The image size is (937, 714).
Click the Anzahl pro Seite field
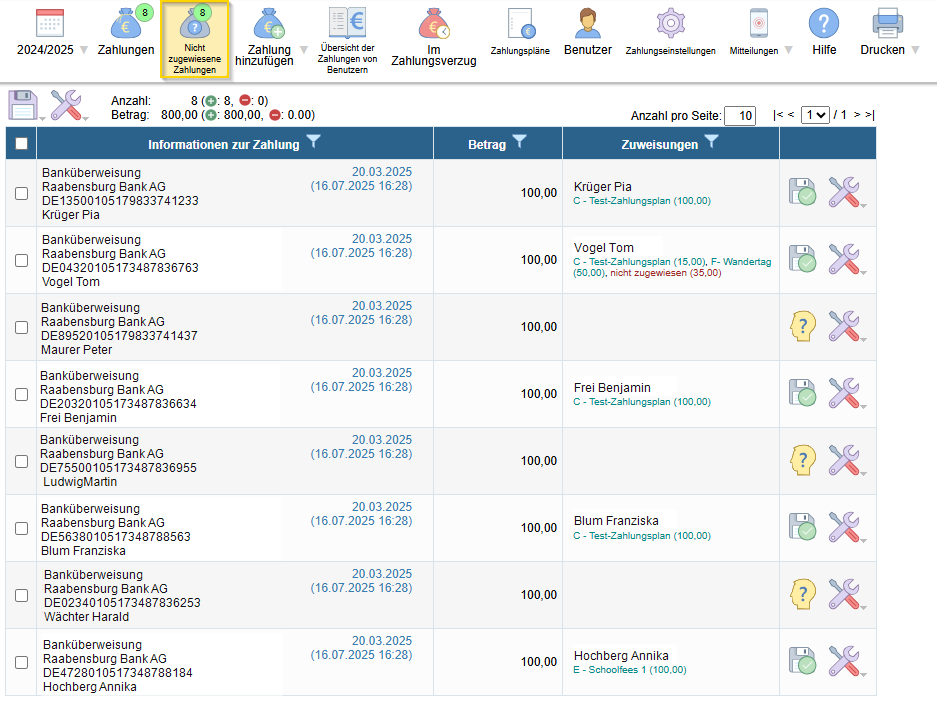[x=740, y=115]
